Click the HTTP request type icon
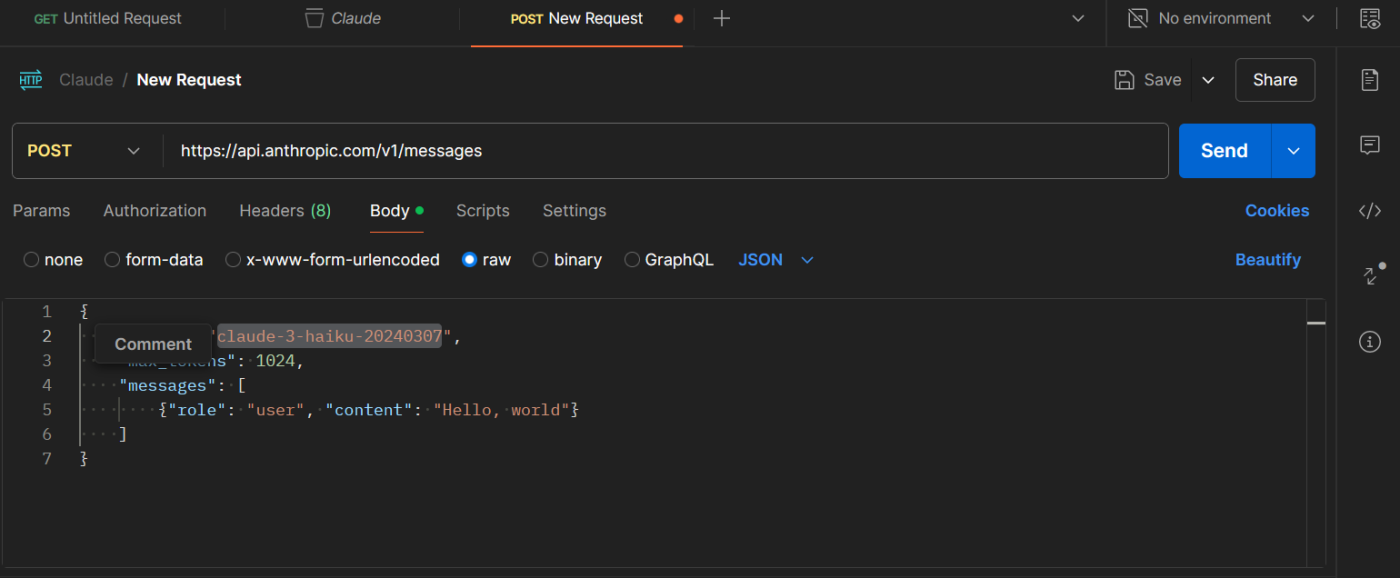Image resolution: width=1400 pixels, height=578 pixels. 31,80
